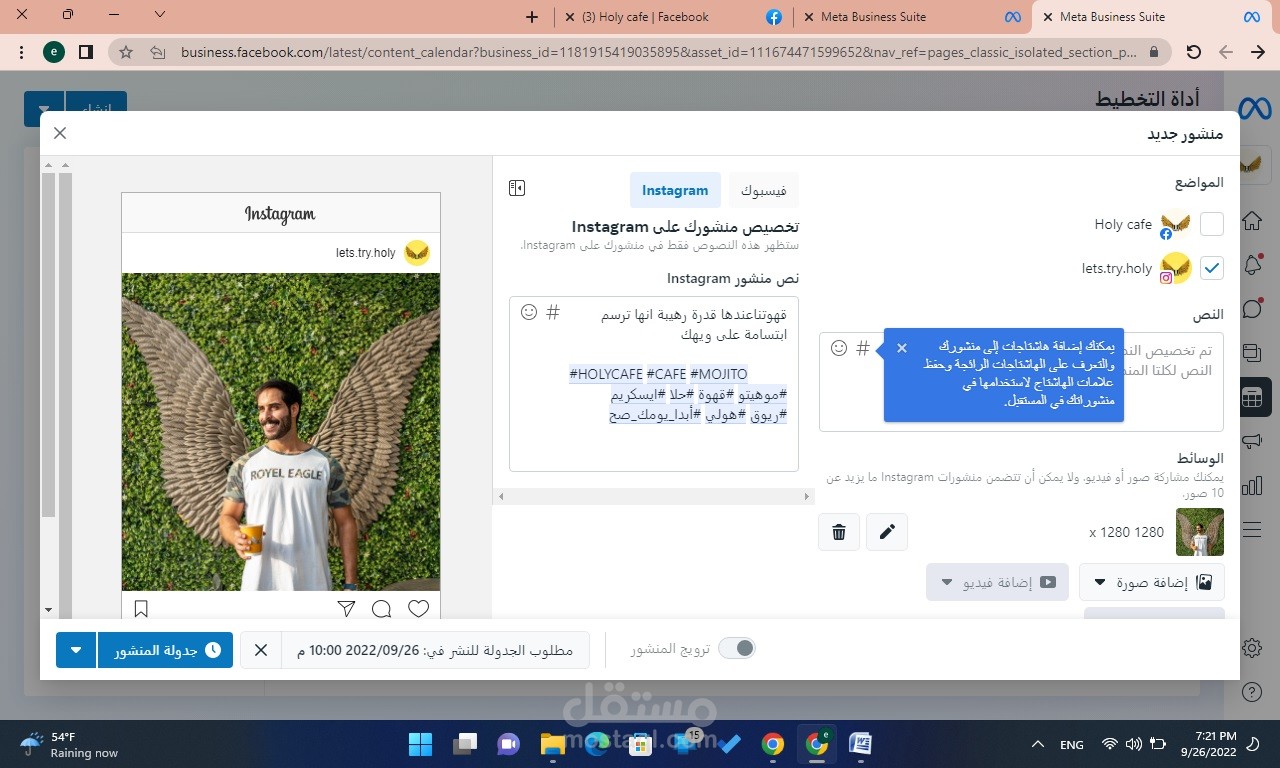Switch to middle Meta Business Suite tab
The image size is (1280, 768).
pyautogui.click(x=912, y=17)
